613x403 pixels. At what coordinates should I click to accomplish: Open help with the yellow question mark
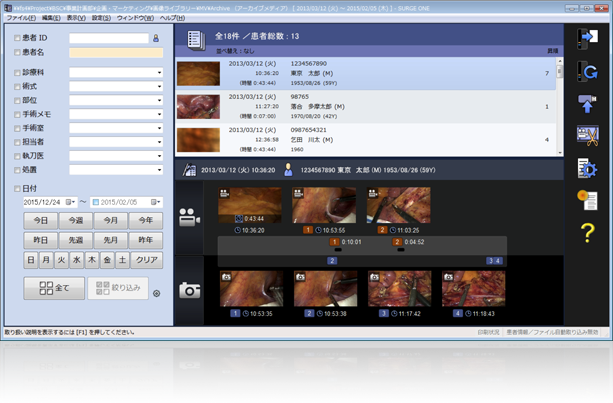point(587,233)
